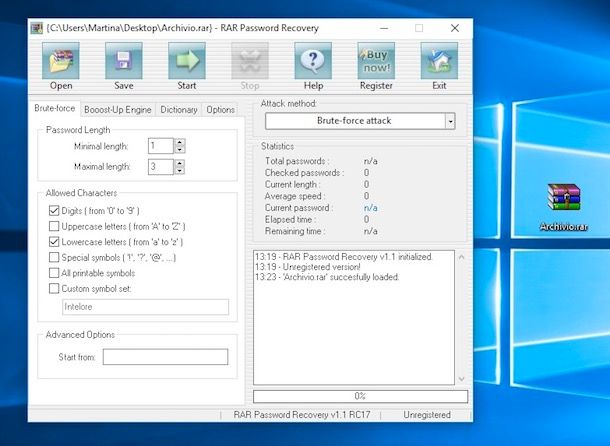Viewport: 610px width, 446px height.
Task: Disable Lowercase letters checkbox
Action: pyautogui.click(x=54, y=242)
